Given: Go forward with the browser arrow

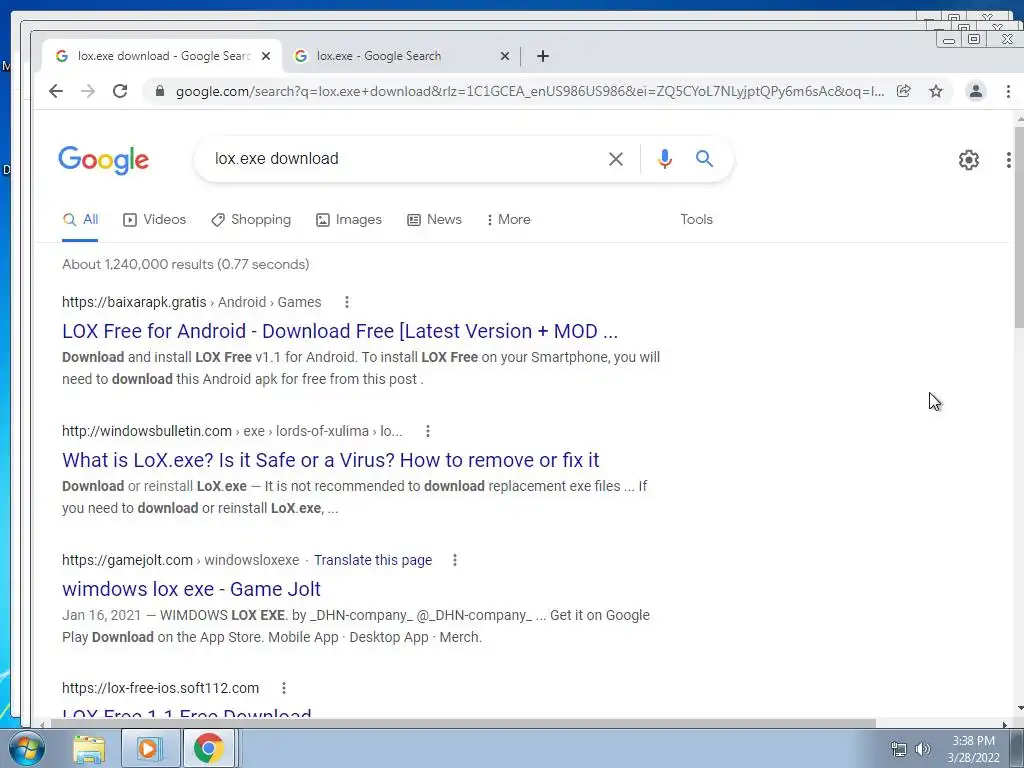Looking at the screenshot, I should (x=88, y=91).
